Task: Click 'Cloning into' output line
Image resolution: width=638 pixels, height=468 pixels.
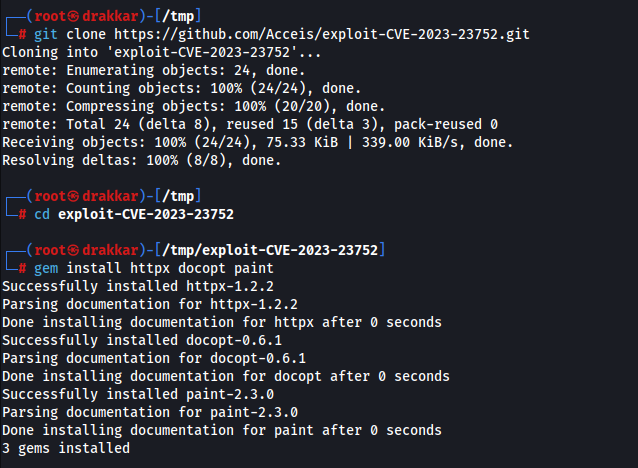Action: pyautogui.click(x=162, y=52)
